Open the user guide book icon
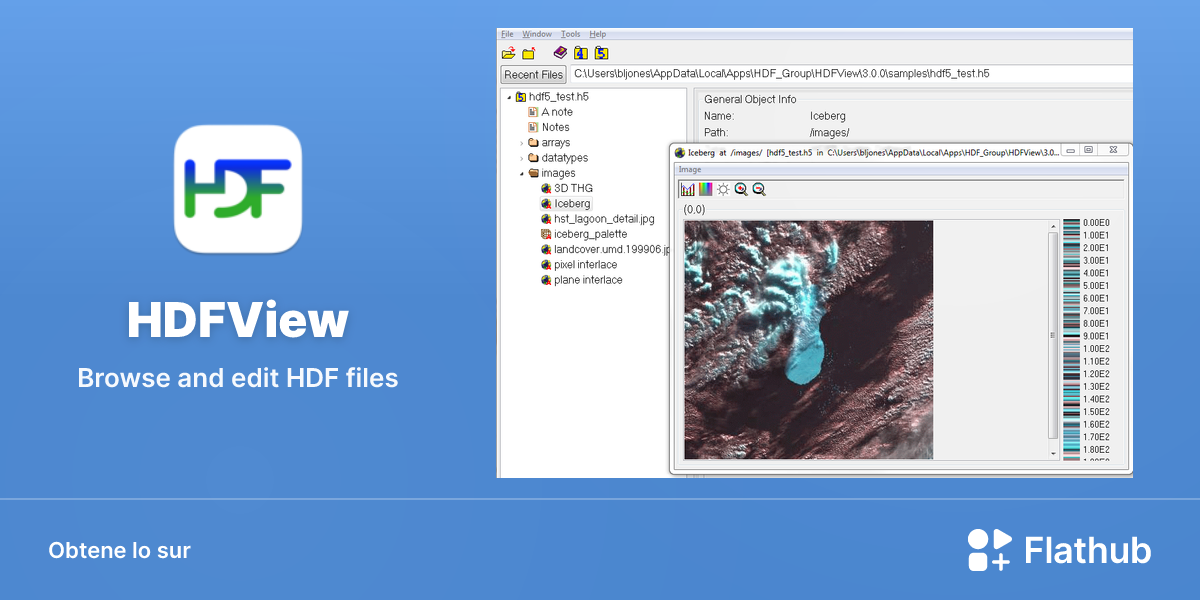The image size is (1200, 600). pyautogui.click(x=560, y=53)
